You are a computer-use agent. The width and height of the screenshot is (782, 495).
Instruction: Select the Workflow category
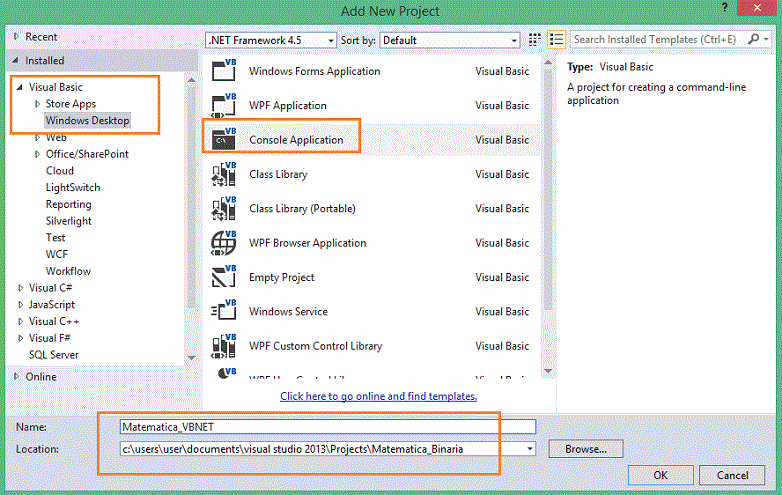pos(68,271)
